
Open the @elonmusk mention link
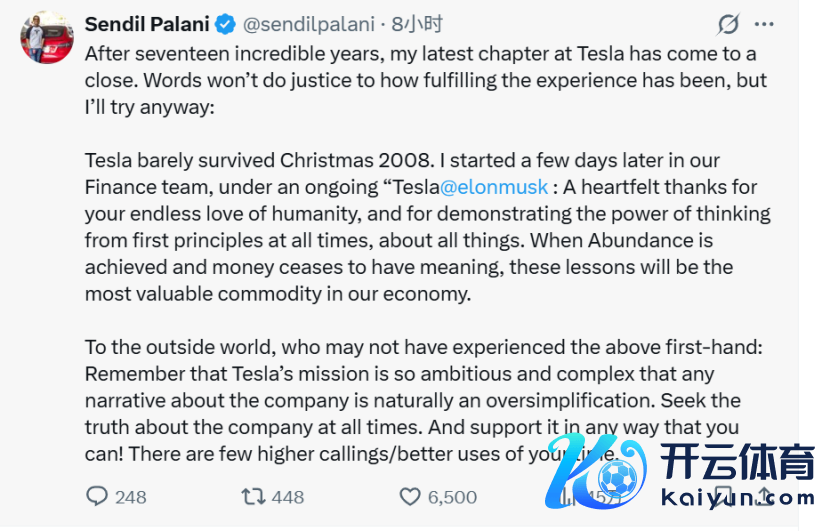click(x=494, y=187)
